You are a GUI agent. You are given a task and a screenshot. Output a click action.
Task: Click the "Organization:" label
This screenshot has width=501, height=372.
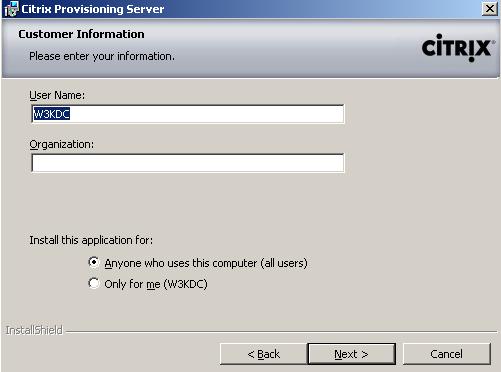click(62, 144)
